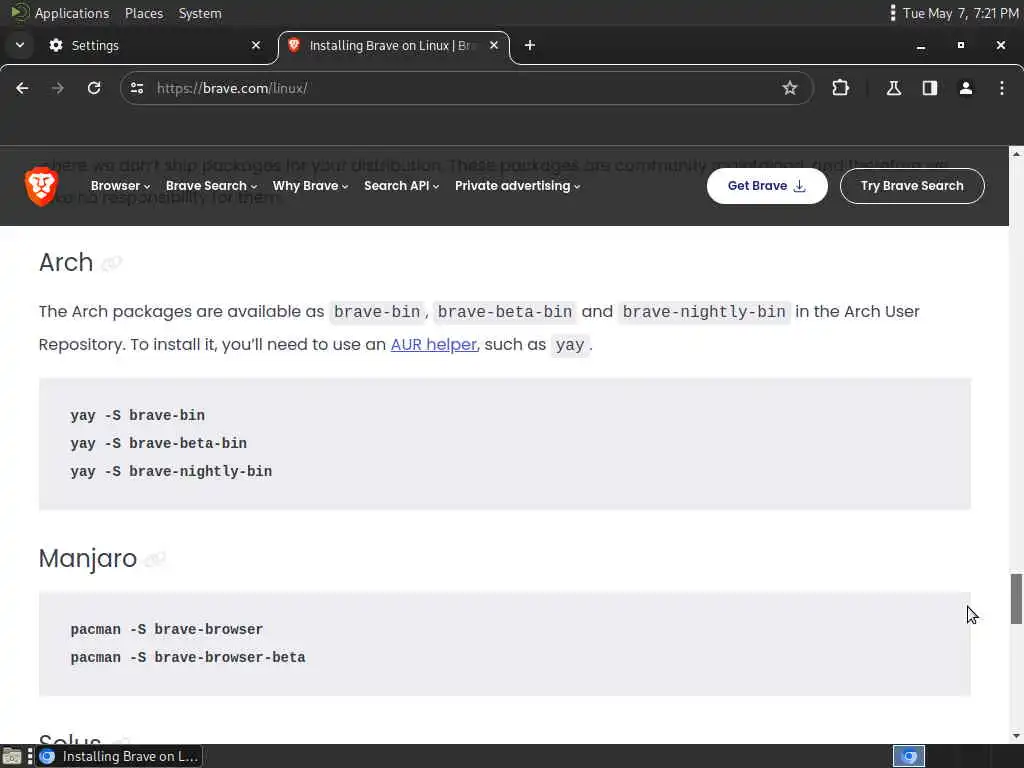The width and height of the screenshot is (1024, 768).
Task: Click the Get Brave download button
Action: click(x=767, y=186)
